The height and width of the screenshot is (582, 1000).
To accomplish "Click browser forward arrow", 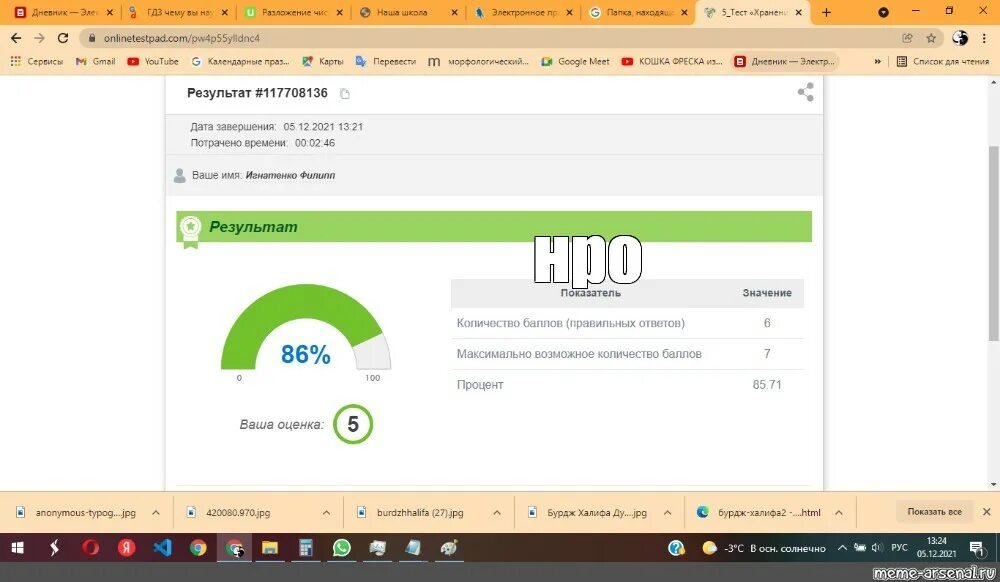I will [x=40, y=38].
